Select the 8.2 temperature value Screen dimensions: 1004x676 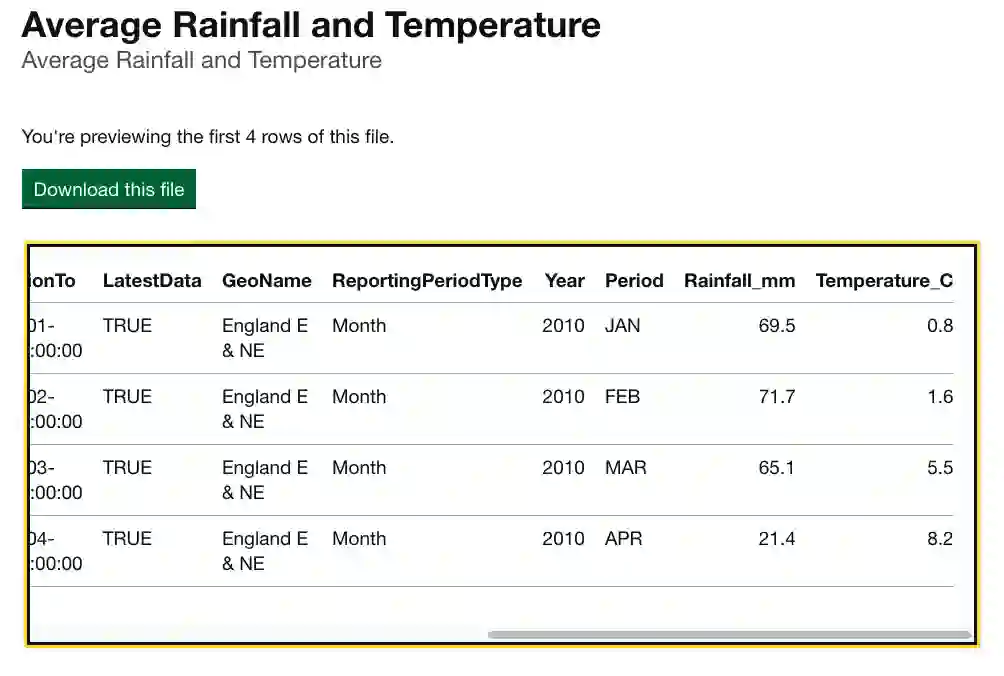(940, 539)
